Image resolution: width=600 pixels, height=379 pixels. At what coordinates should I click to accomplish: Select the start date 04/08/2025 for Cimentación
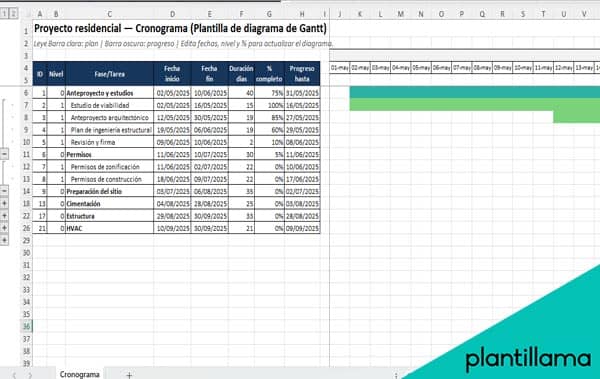click(x=172, y=203)
